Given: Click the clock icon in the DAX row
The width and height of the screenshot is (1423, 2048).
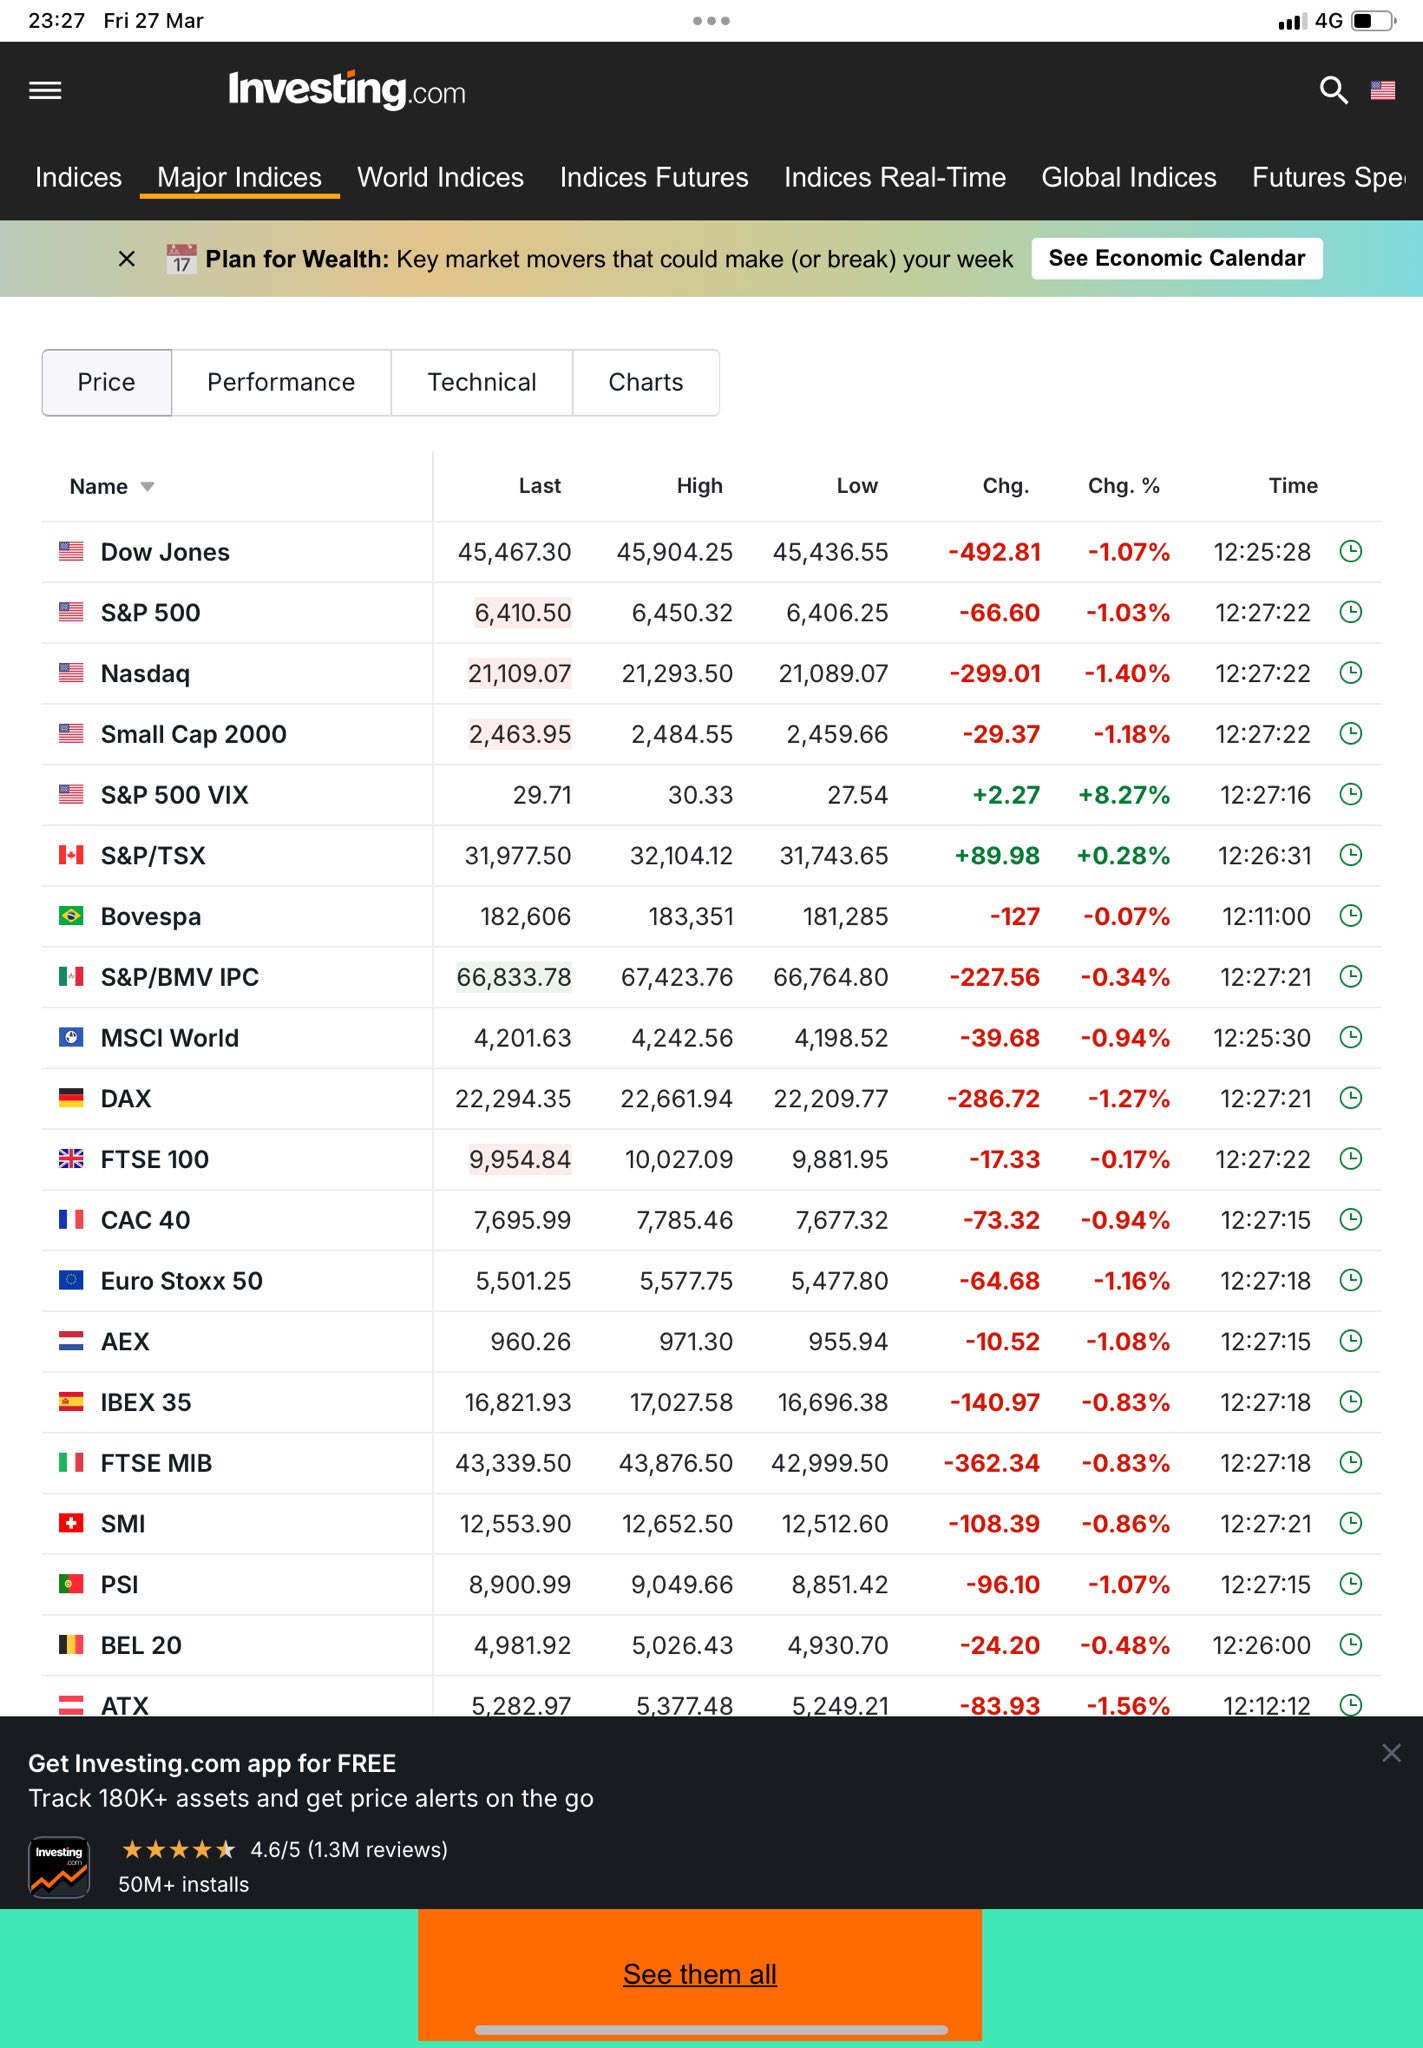Looking at the screenshot, I should 1350,1098.
